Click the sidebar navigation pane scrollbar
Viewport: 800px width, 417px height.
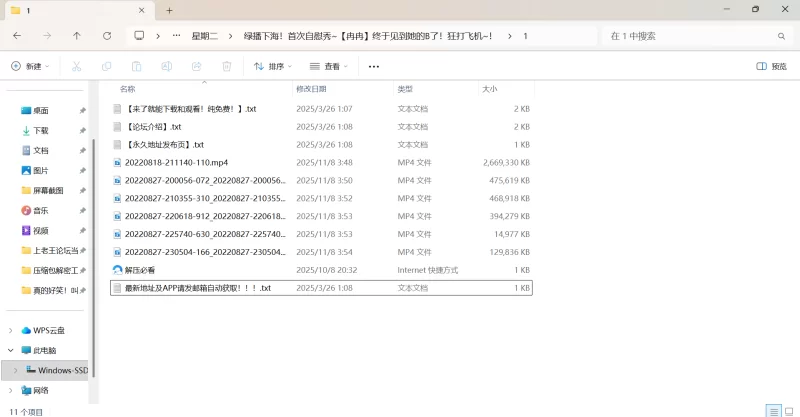pos(93,250)
